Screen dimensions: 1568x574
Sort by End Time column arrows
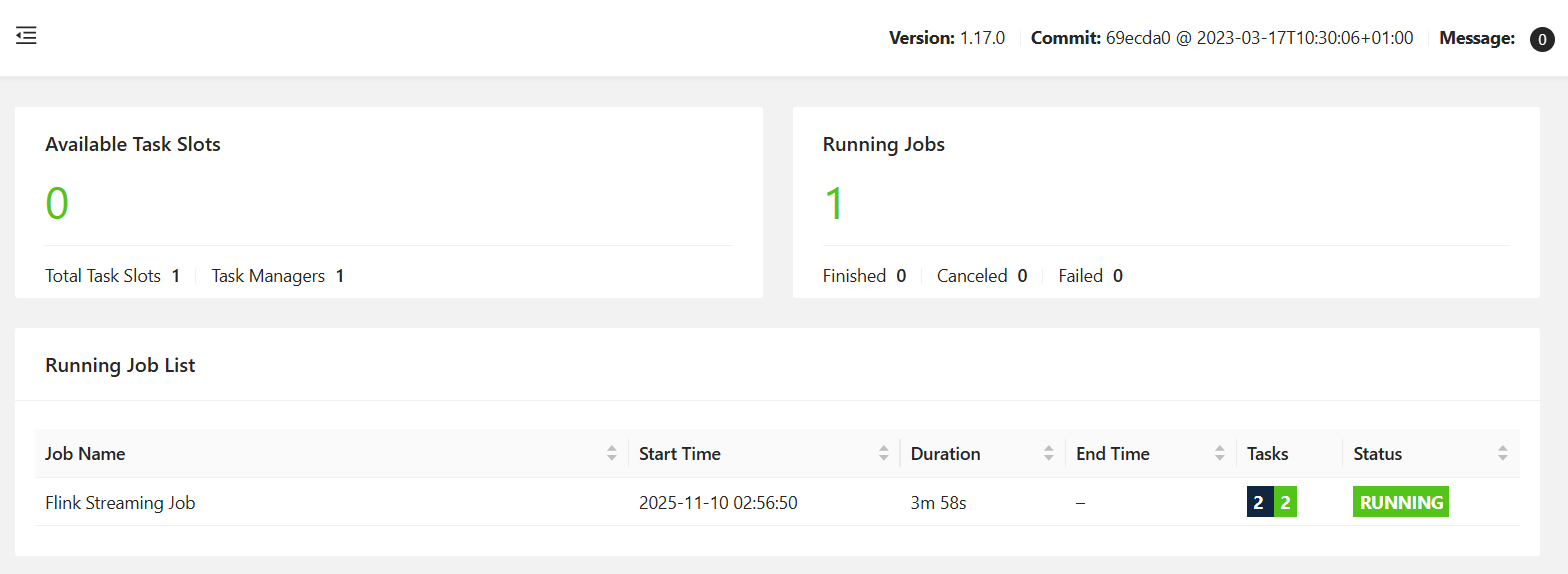click(x=1219, y=454)
